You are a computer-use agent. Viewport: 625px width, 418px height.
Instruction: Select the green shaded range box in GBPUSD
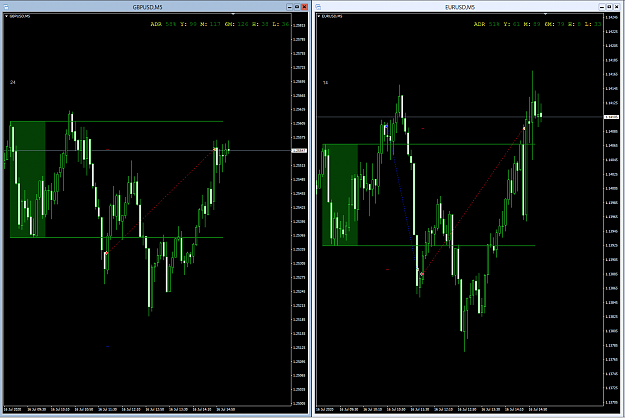(x=28, y=179)
